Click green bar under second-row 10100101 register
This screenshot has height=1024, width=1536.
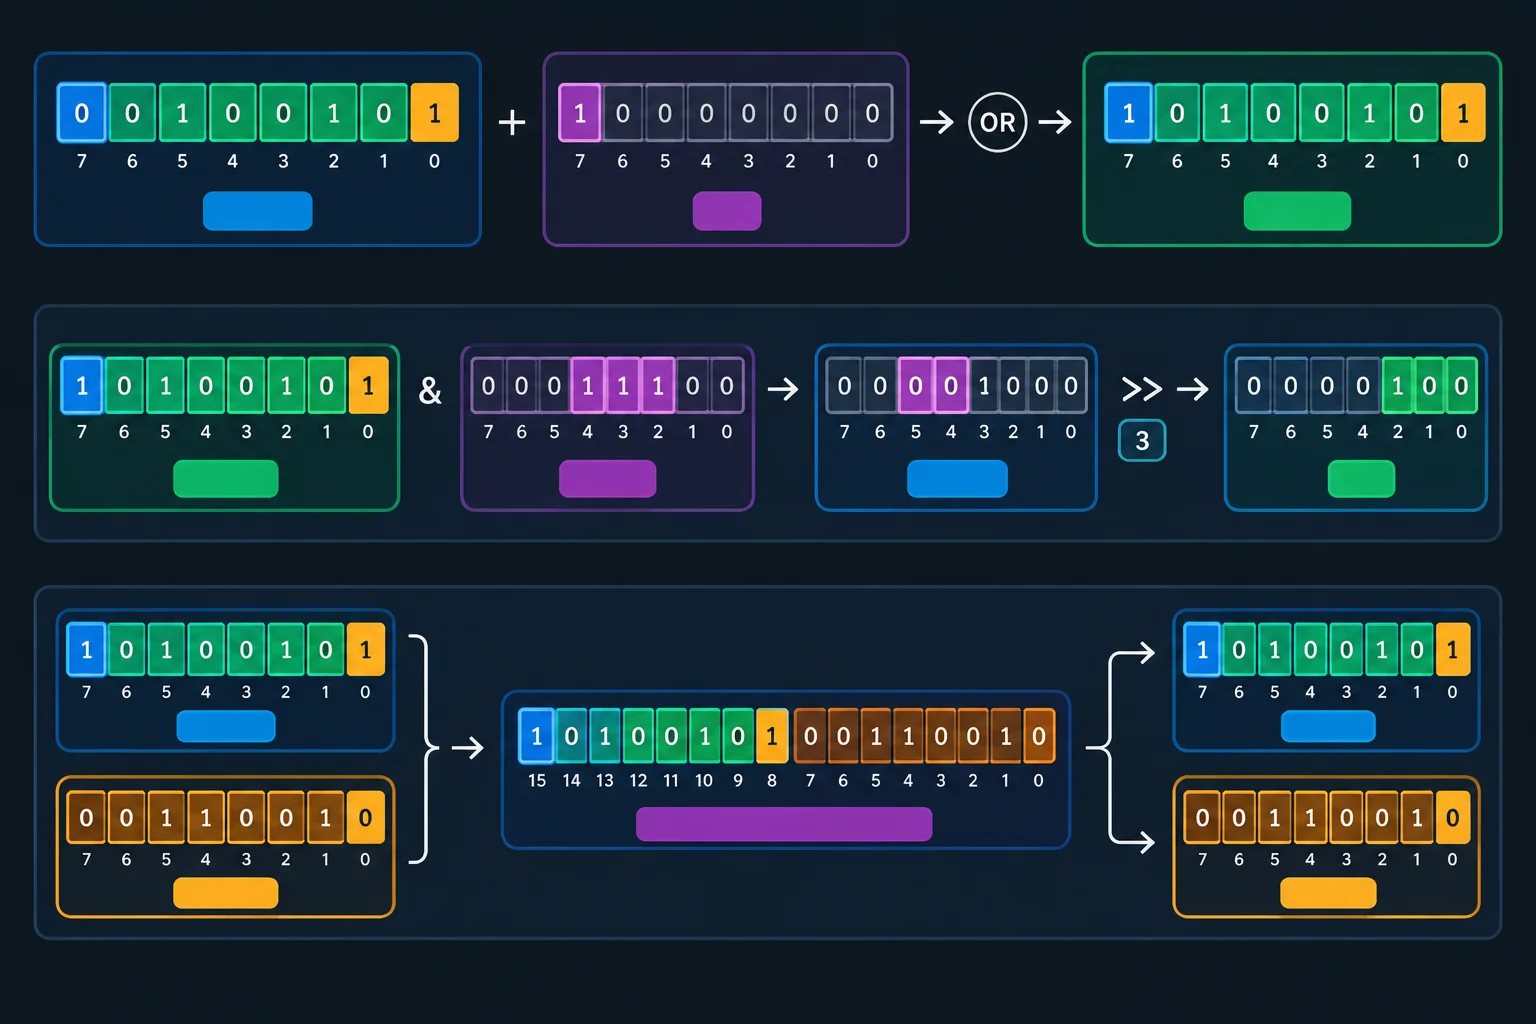pyautogui.click(x=226, y=479)
